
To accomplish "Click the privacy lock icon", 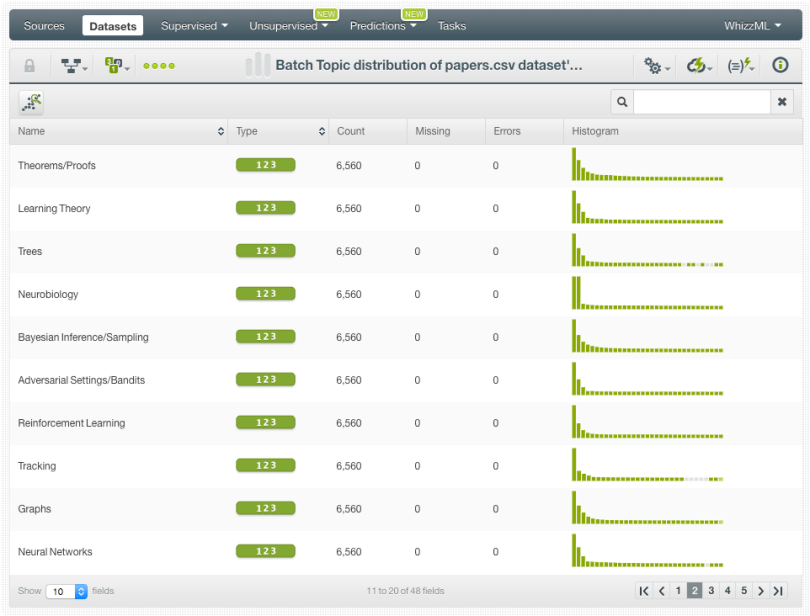I will pyautogui.click(x=29, y=66).
